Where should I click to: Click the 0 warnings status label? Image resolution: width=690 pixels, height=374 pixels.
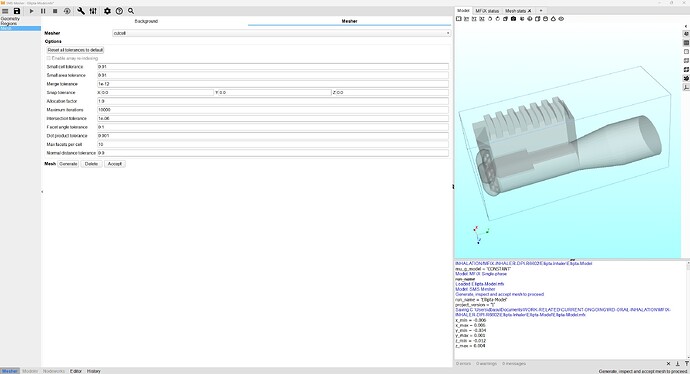[487, 364]
